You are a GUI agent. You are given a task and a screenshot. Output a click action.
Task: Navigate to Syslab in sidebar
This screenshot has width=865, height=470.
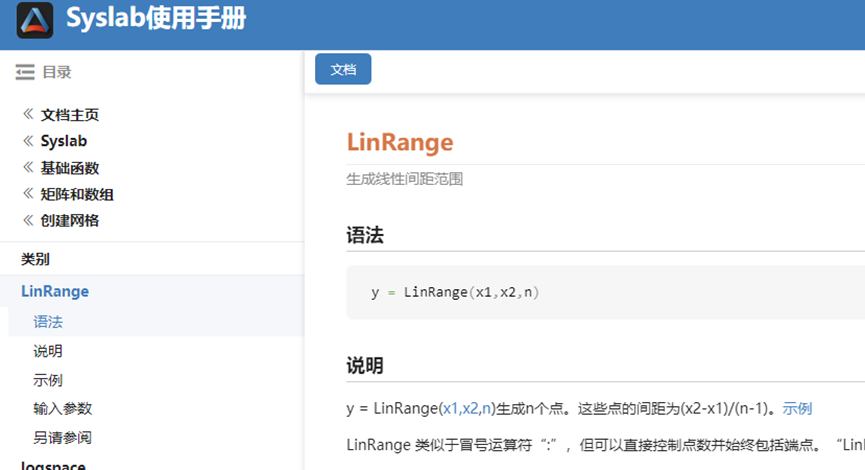pos(64,141)
